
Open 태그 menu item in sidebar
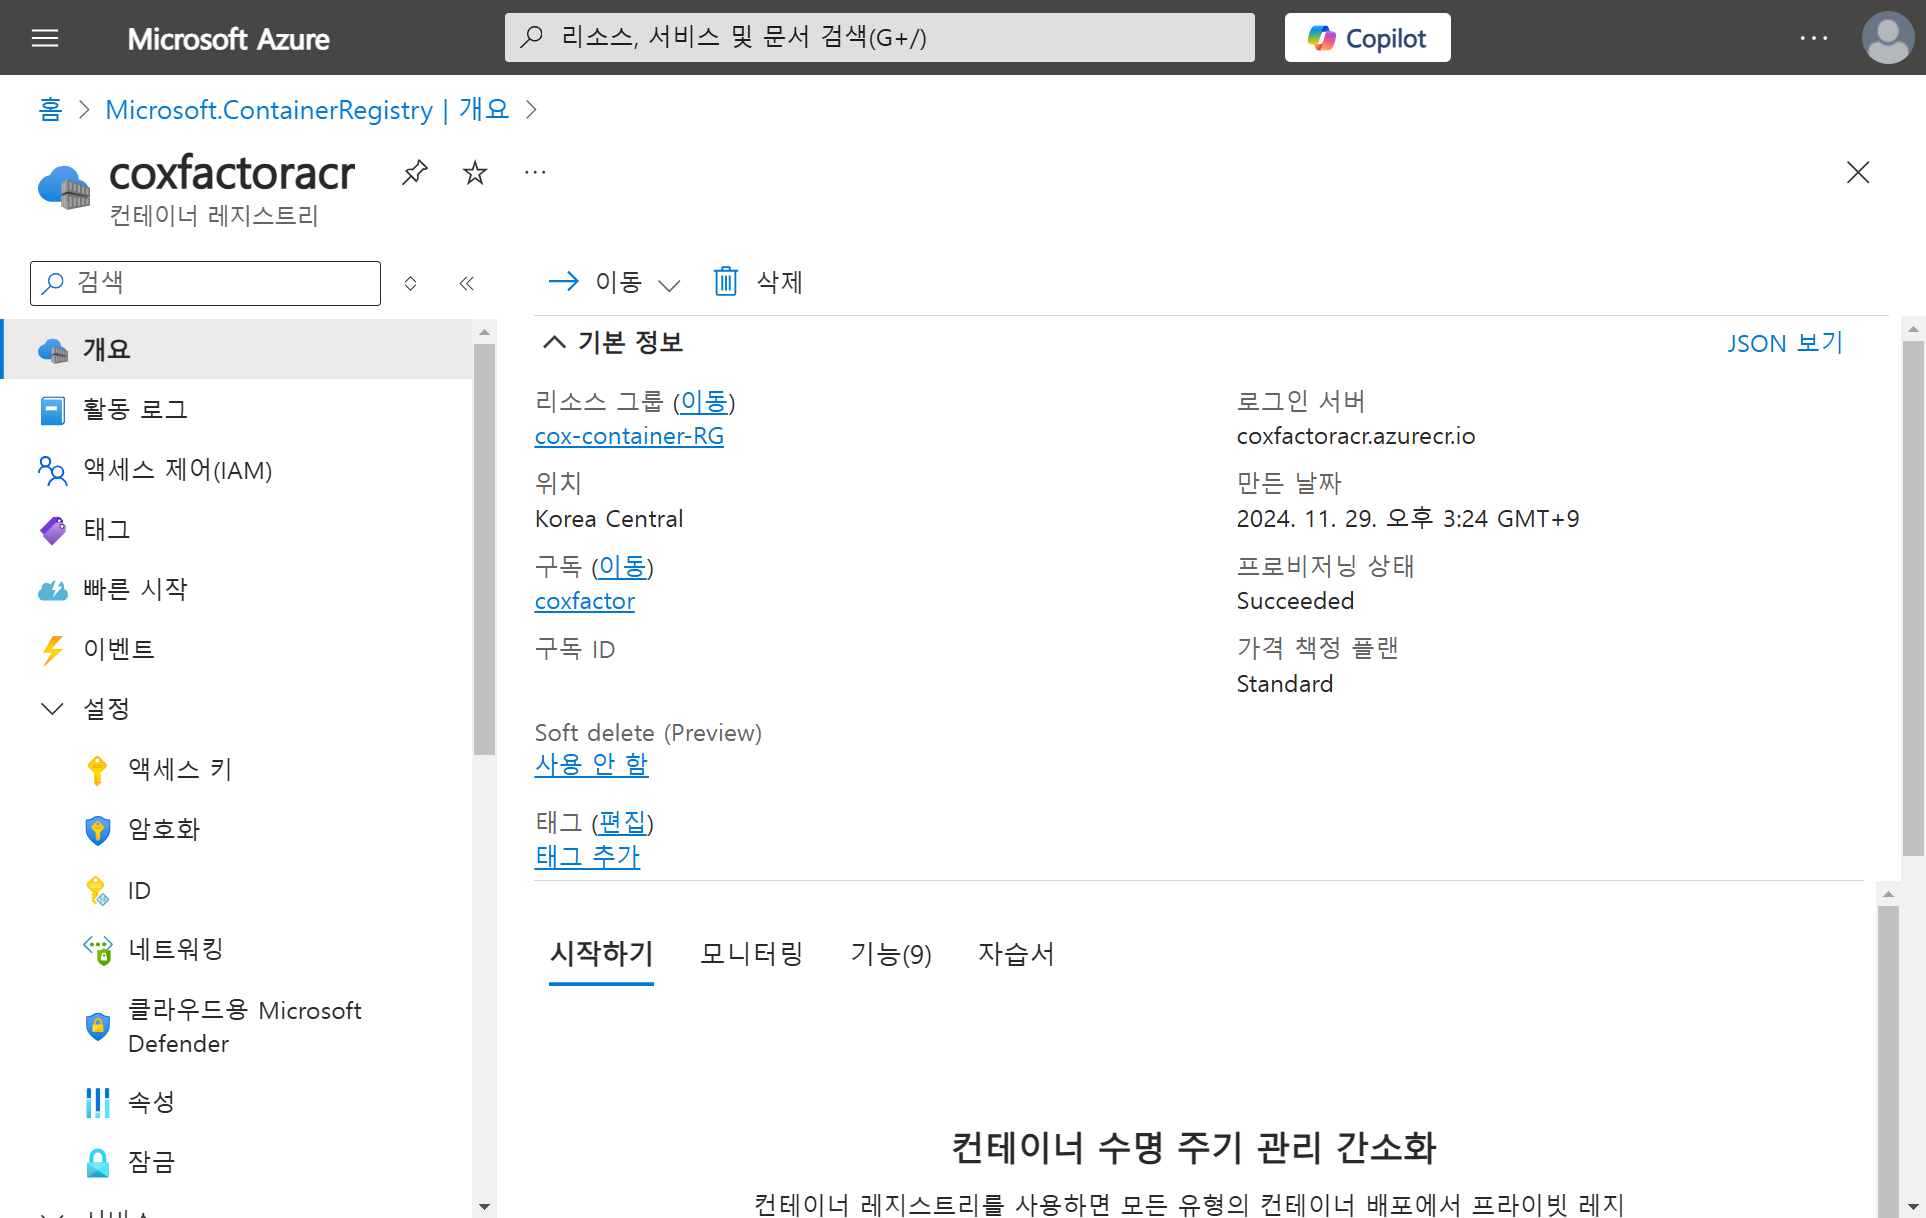[x=236, y=530]
